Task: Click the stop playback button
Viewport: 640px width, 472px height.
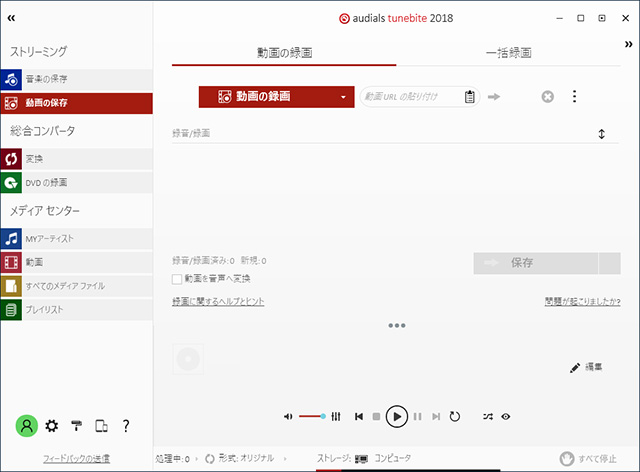Action: (x=376, y=416)
